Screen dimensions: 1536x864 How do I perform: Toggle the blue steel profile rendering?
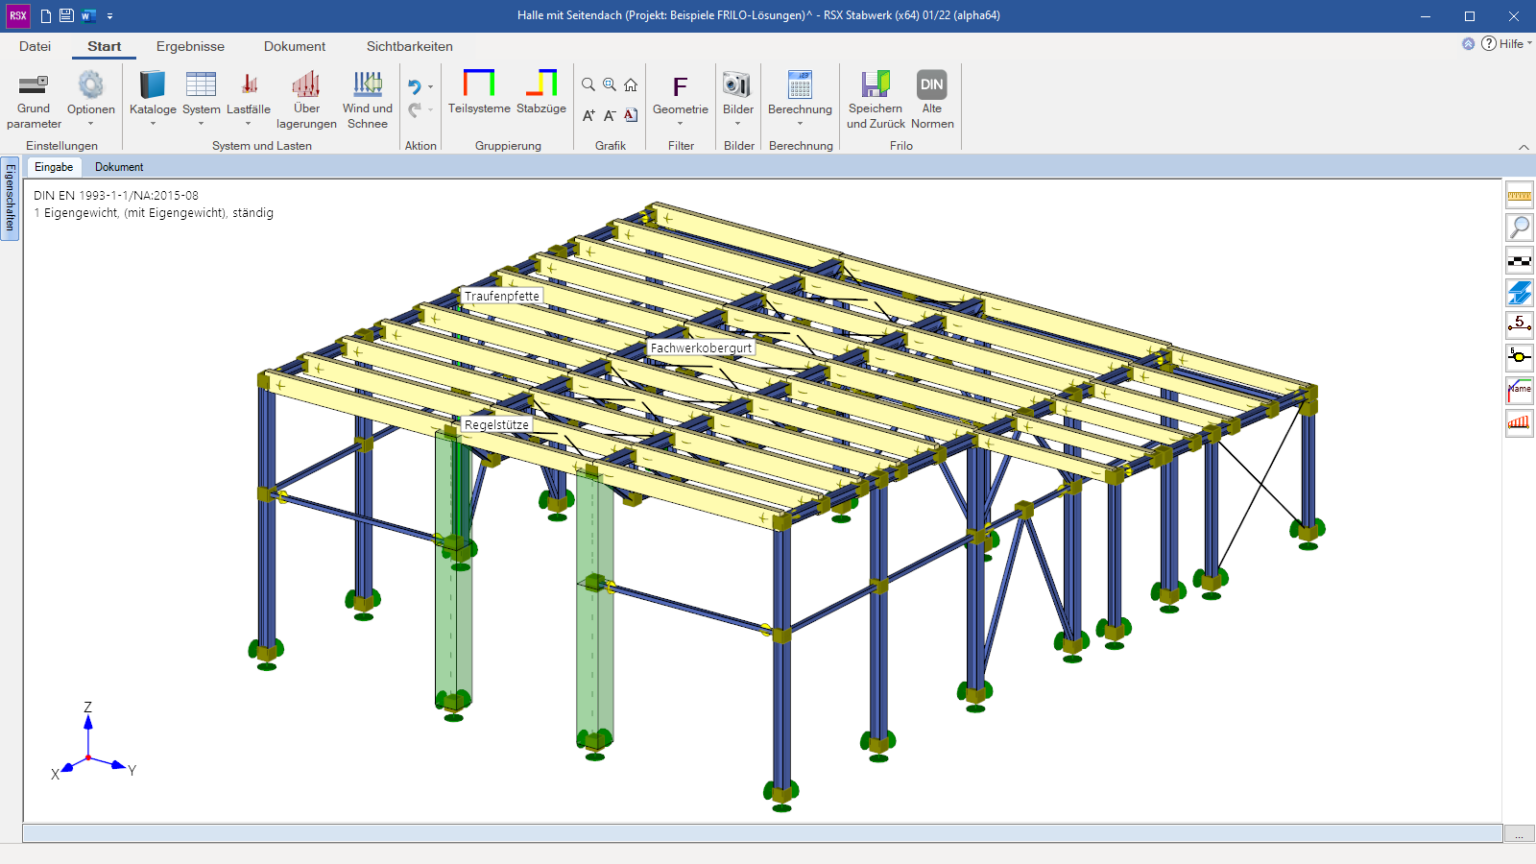pyautogui.click(x=1519, y=292)
